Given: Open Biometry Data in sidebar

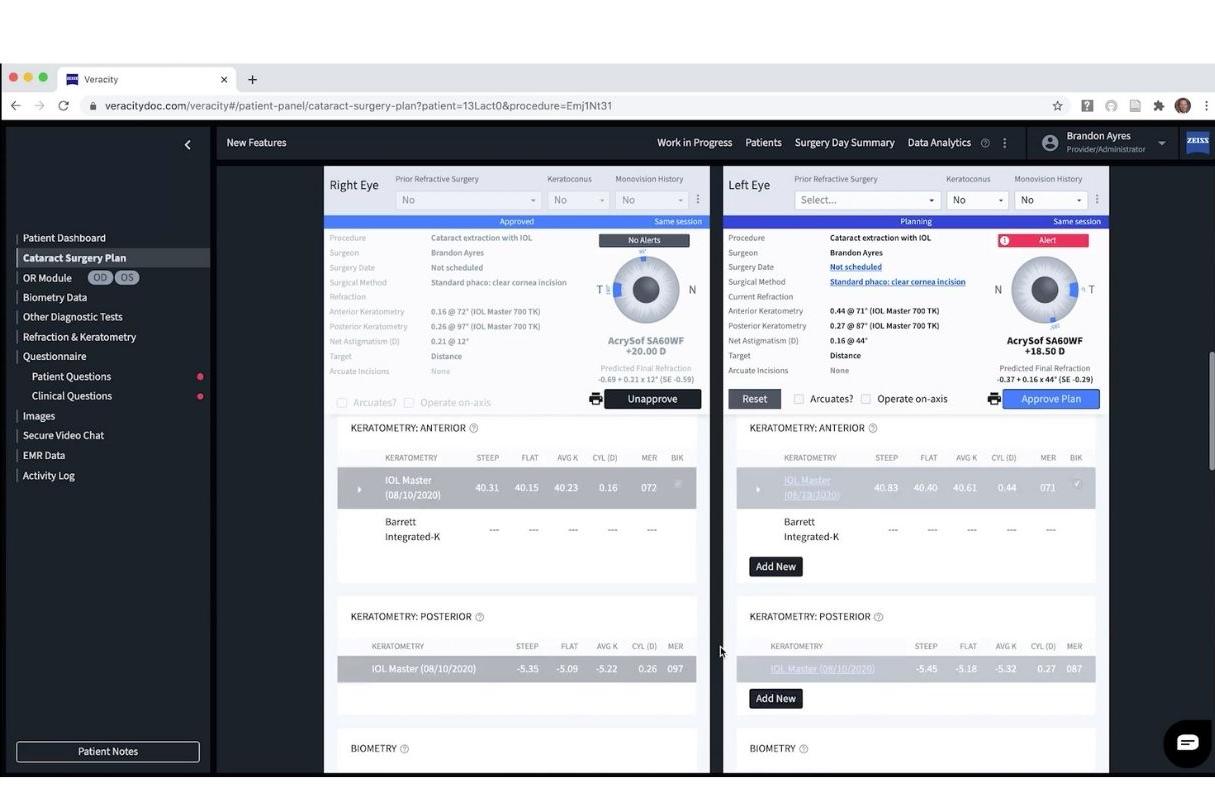Looking at the screenshot, I should pos(55,298).
